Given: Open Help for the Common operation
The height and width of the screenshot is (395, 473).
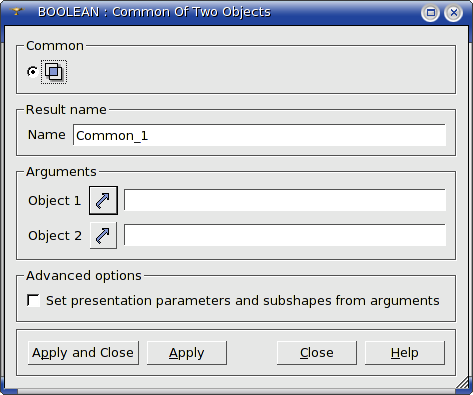Looking at the screenshot, I should click(405, 353).
